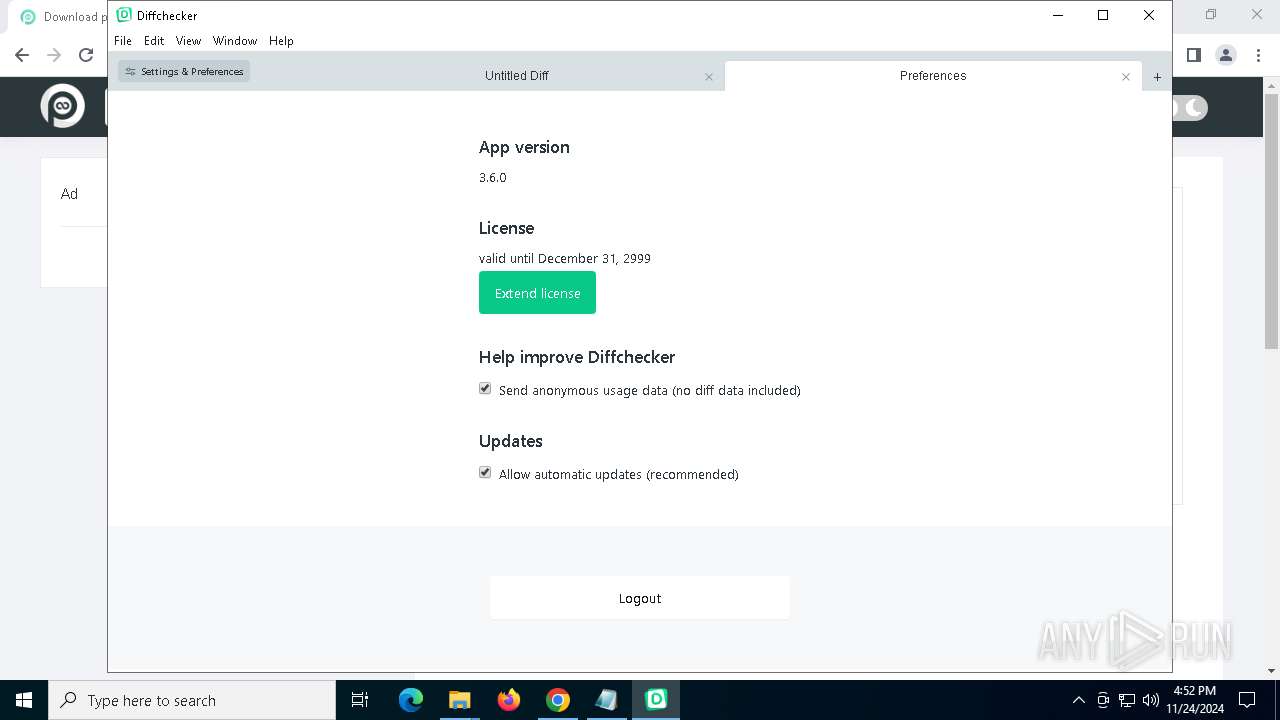Open Firefox from taskbar
Image resolution: width=1280 pixels, height=720 pixels.
[509, 700]
